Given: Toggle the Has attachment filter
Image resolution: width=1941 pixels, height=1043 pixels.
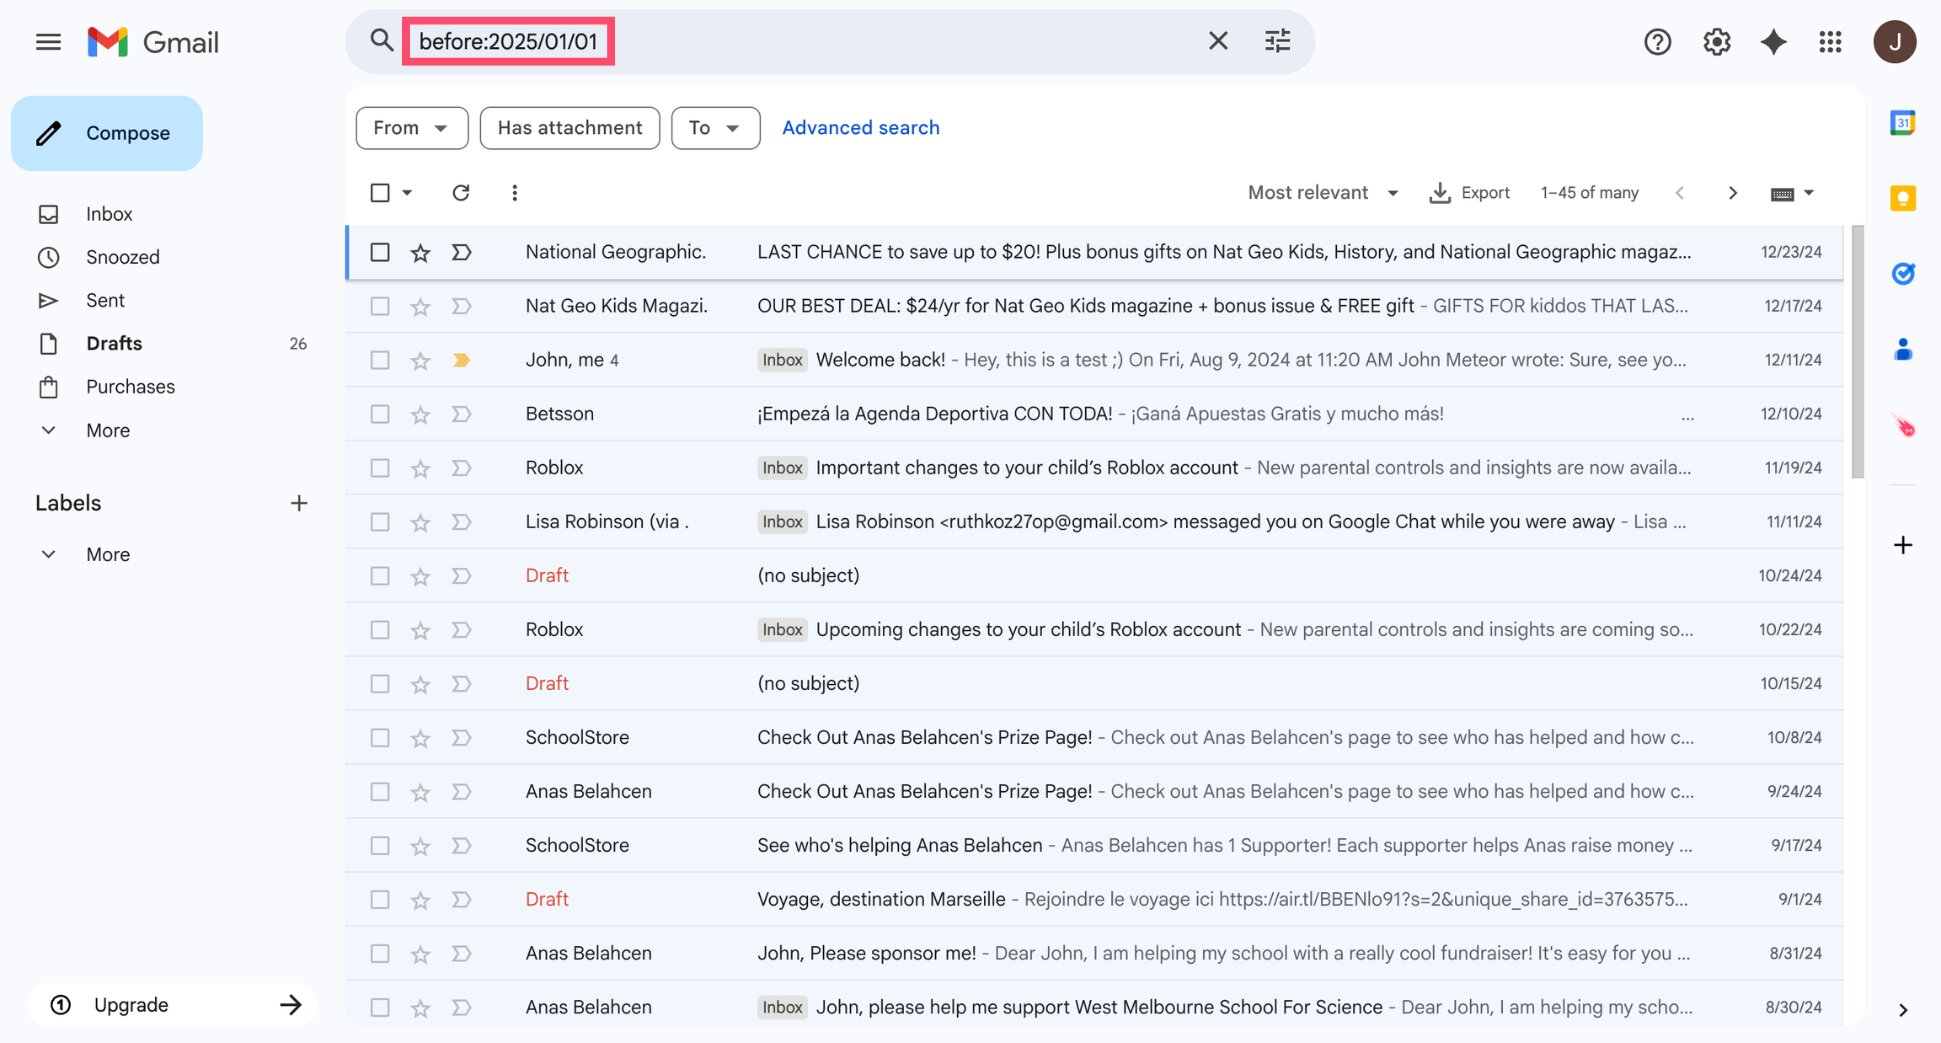Looking at the screenshot, I should [570, 128].
